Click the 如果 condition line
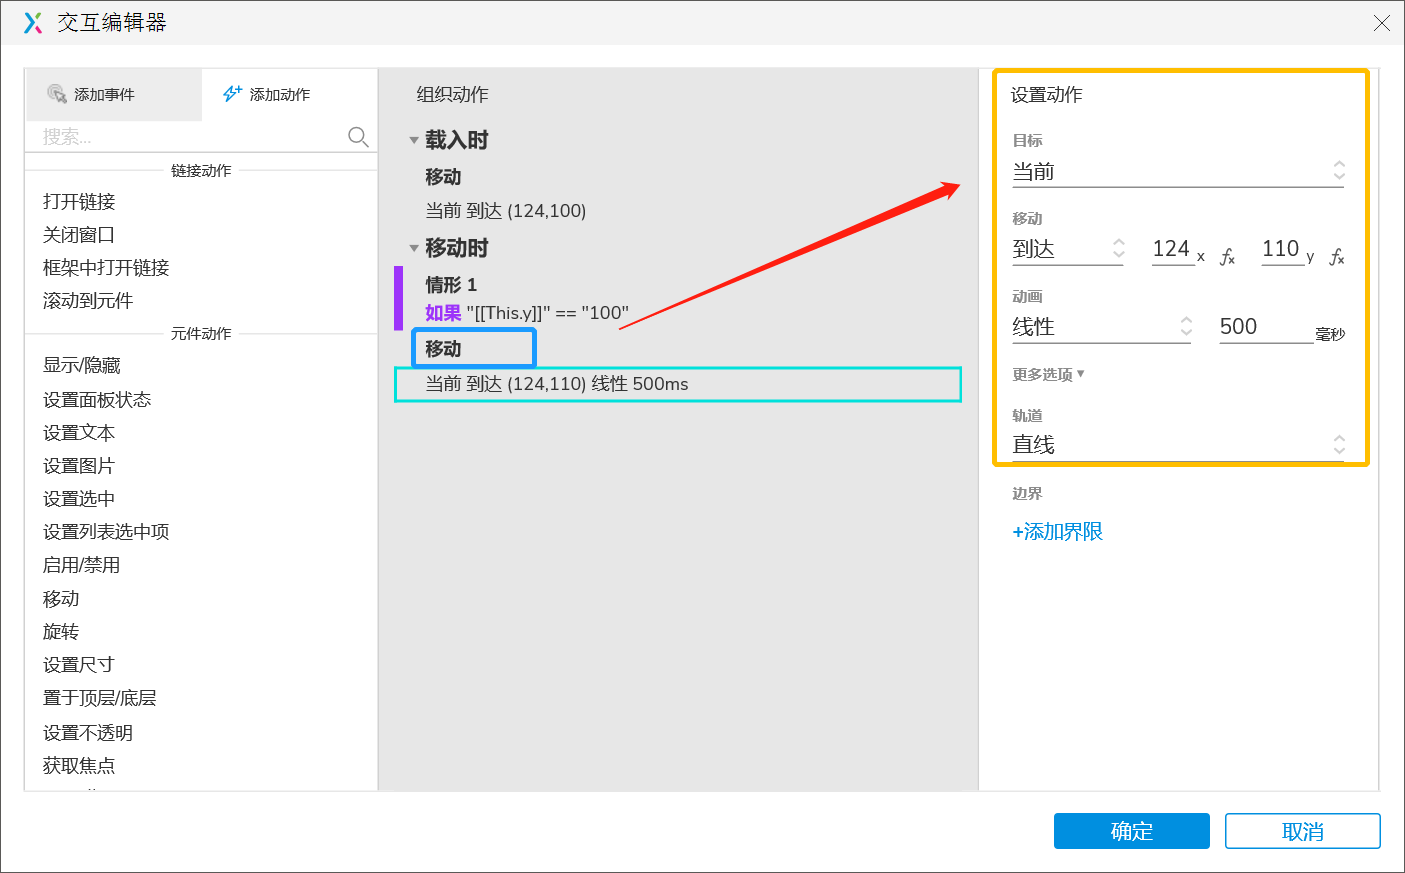 pyautogui.click(x=527, y=313)
